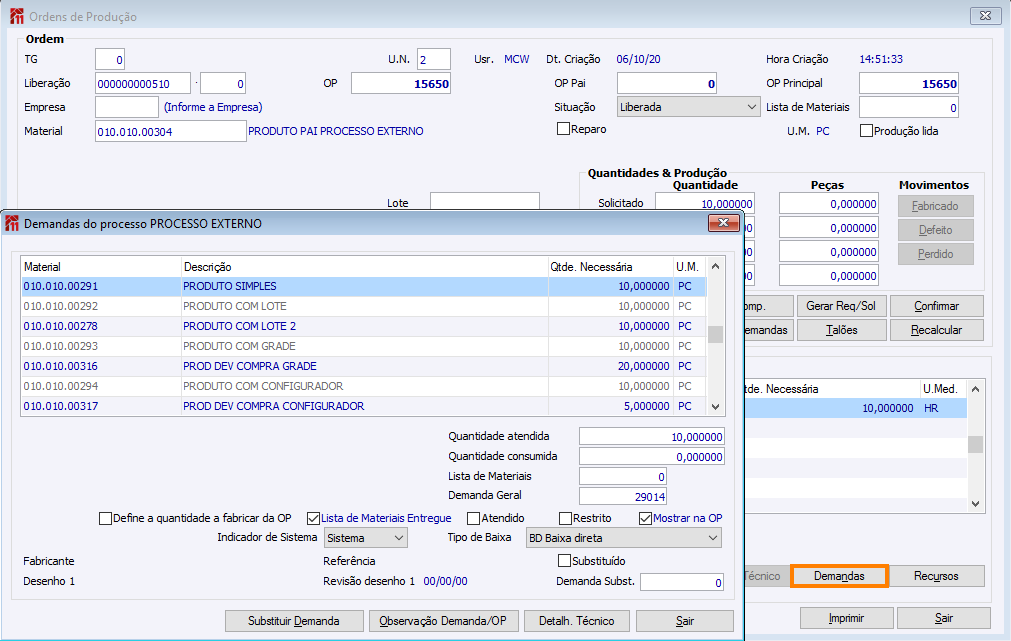This screenshot has height=641, width=1011.
Task: Close the Demandas do processo dialog
Action: coord(723,224)
